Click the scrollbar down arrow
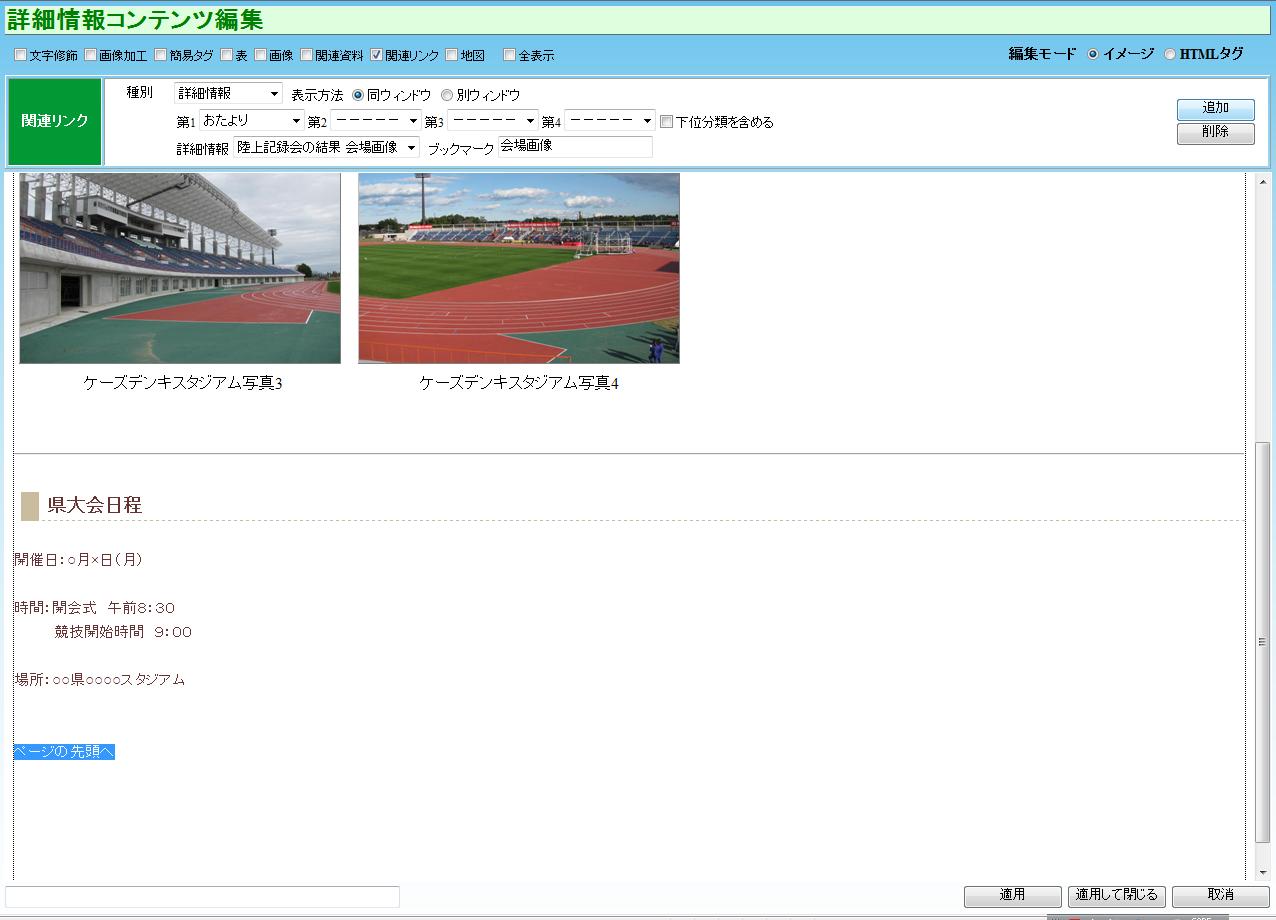1276x920 pixels. pos(1262,872)
